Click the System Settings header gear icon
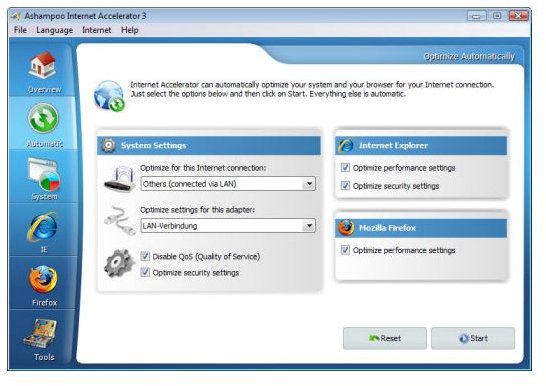The height and width of the screenshot is (386, 546). [x=108, y=145]
